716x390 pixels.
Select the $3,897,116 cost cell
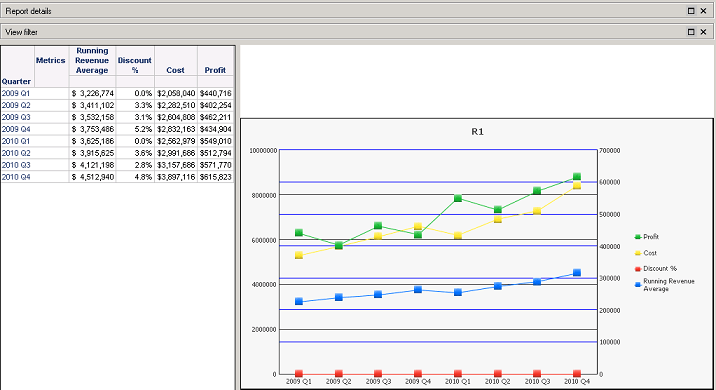pyautogui.click(x=176, y=177)
